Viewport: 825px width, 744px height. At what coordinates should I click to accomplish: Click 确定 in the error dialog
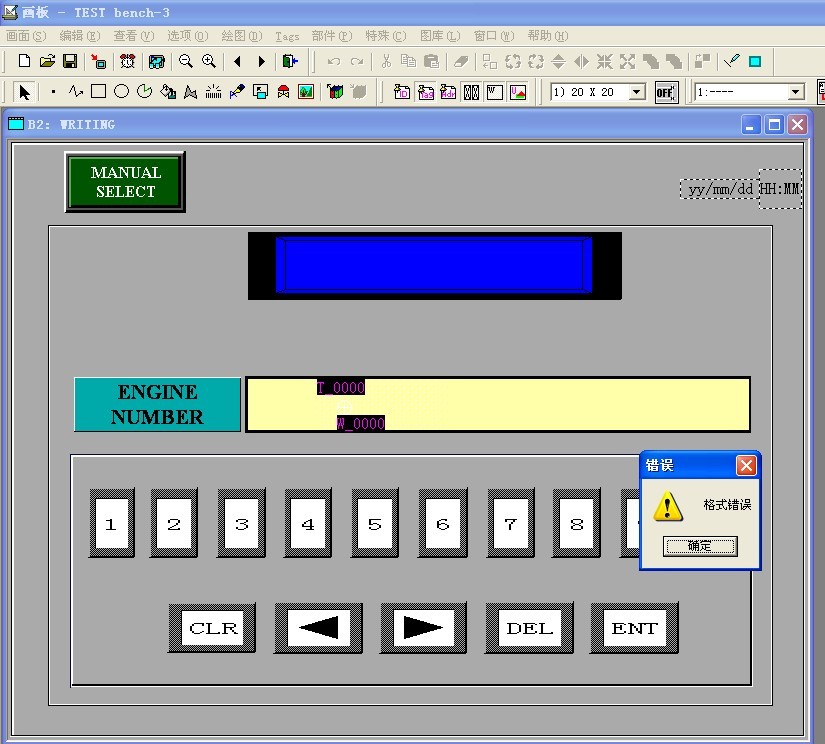point(700,546)
